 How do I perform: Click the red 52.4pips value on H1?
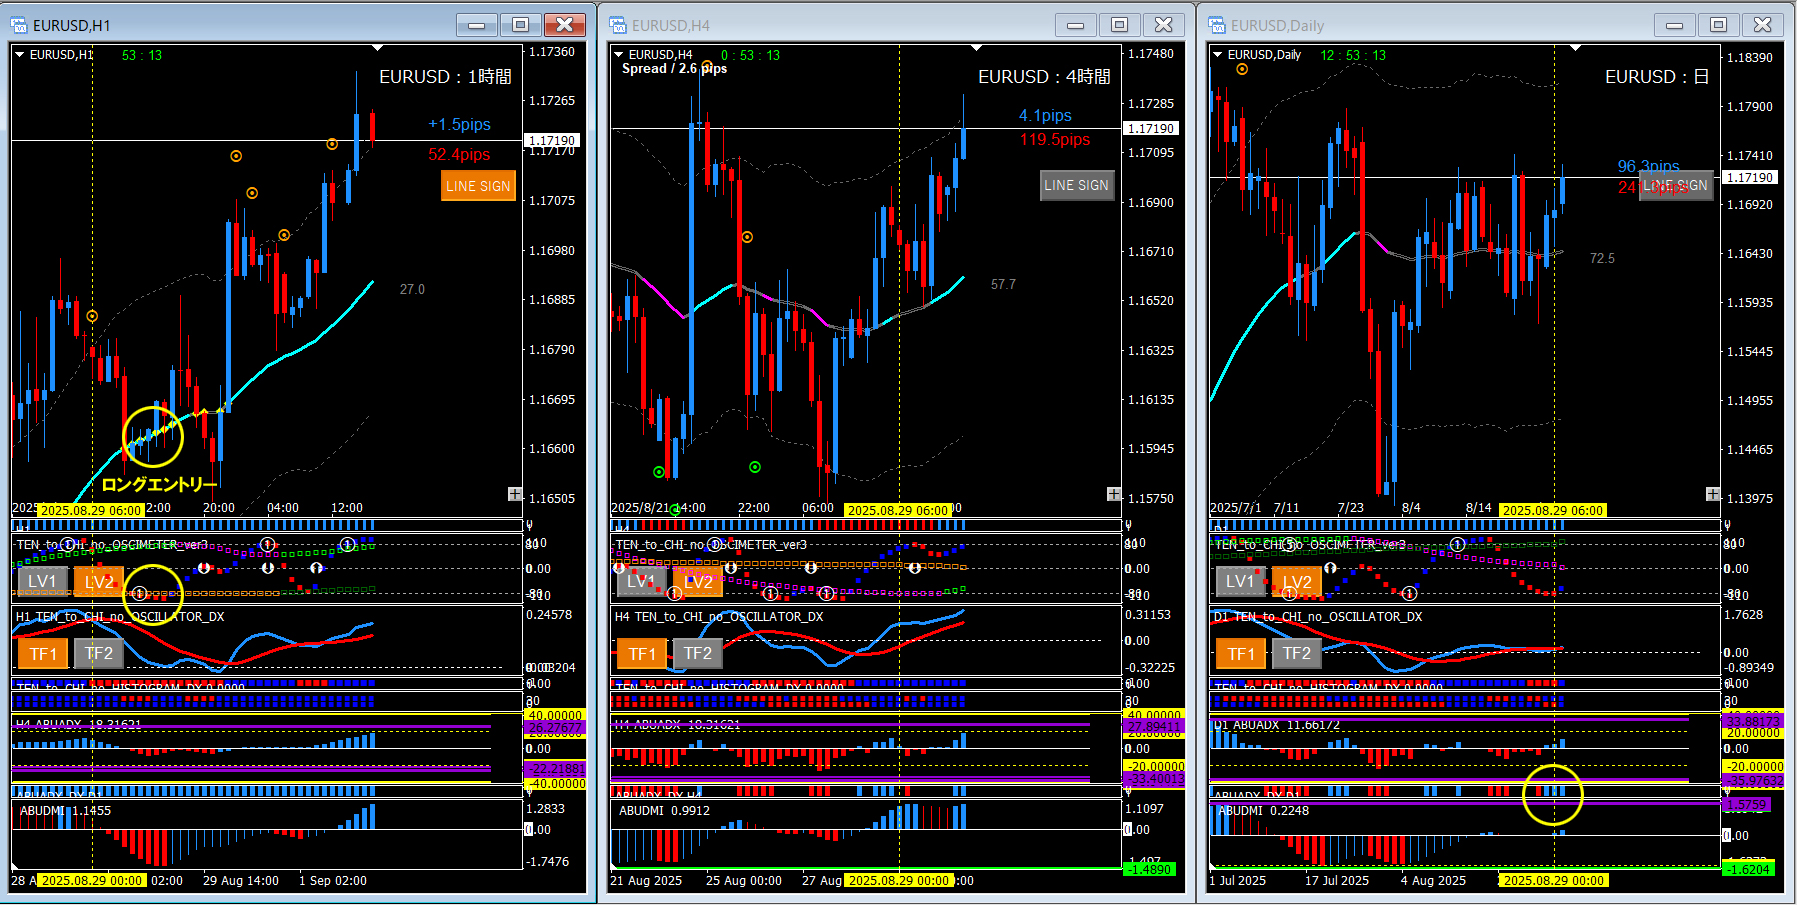click(x=459, y=155)
